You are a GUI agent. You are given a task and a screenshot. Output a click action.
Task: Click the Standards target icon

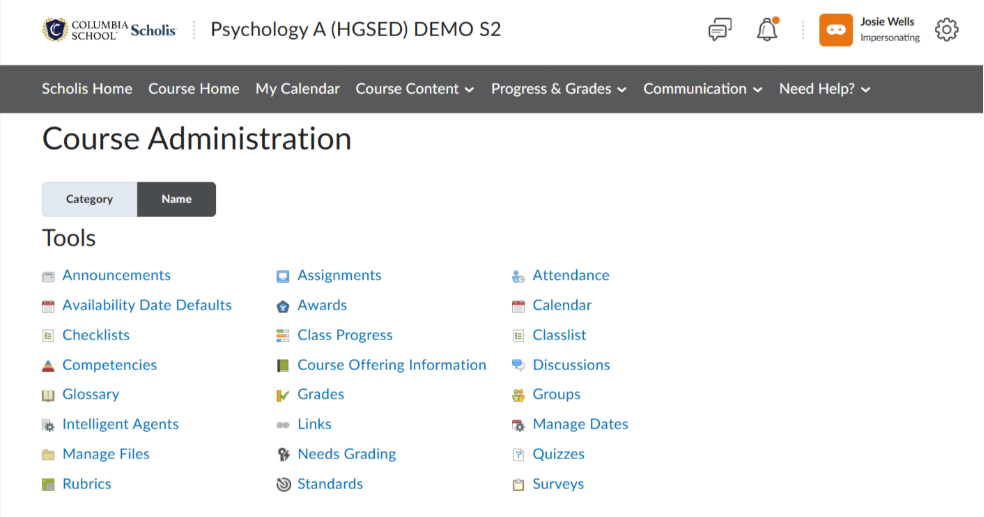point(284,484)
